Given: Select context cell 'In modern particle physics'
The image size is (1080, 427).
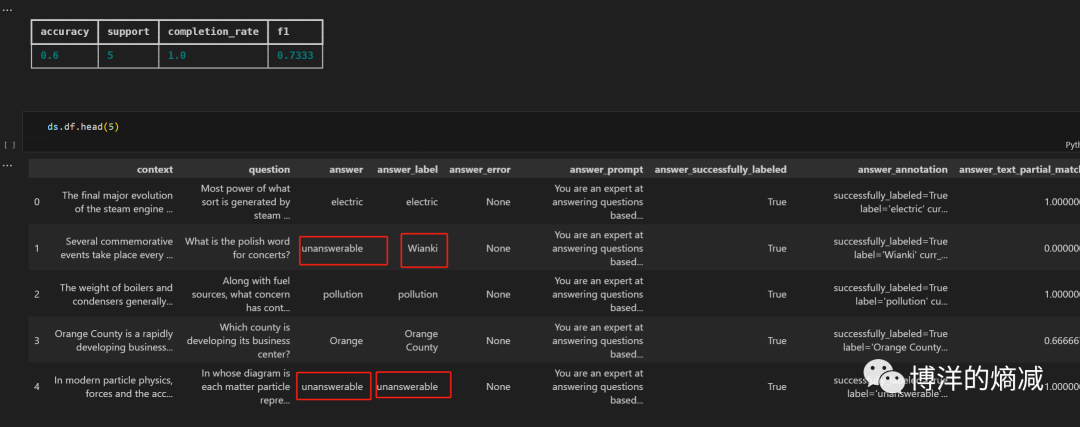Looking at the screenshot, I should point(114,386).
